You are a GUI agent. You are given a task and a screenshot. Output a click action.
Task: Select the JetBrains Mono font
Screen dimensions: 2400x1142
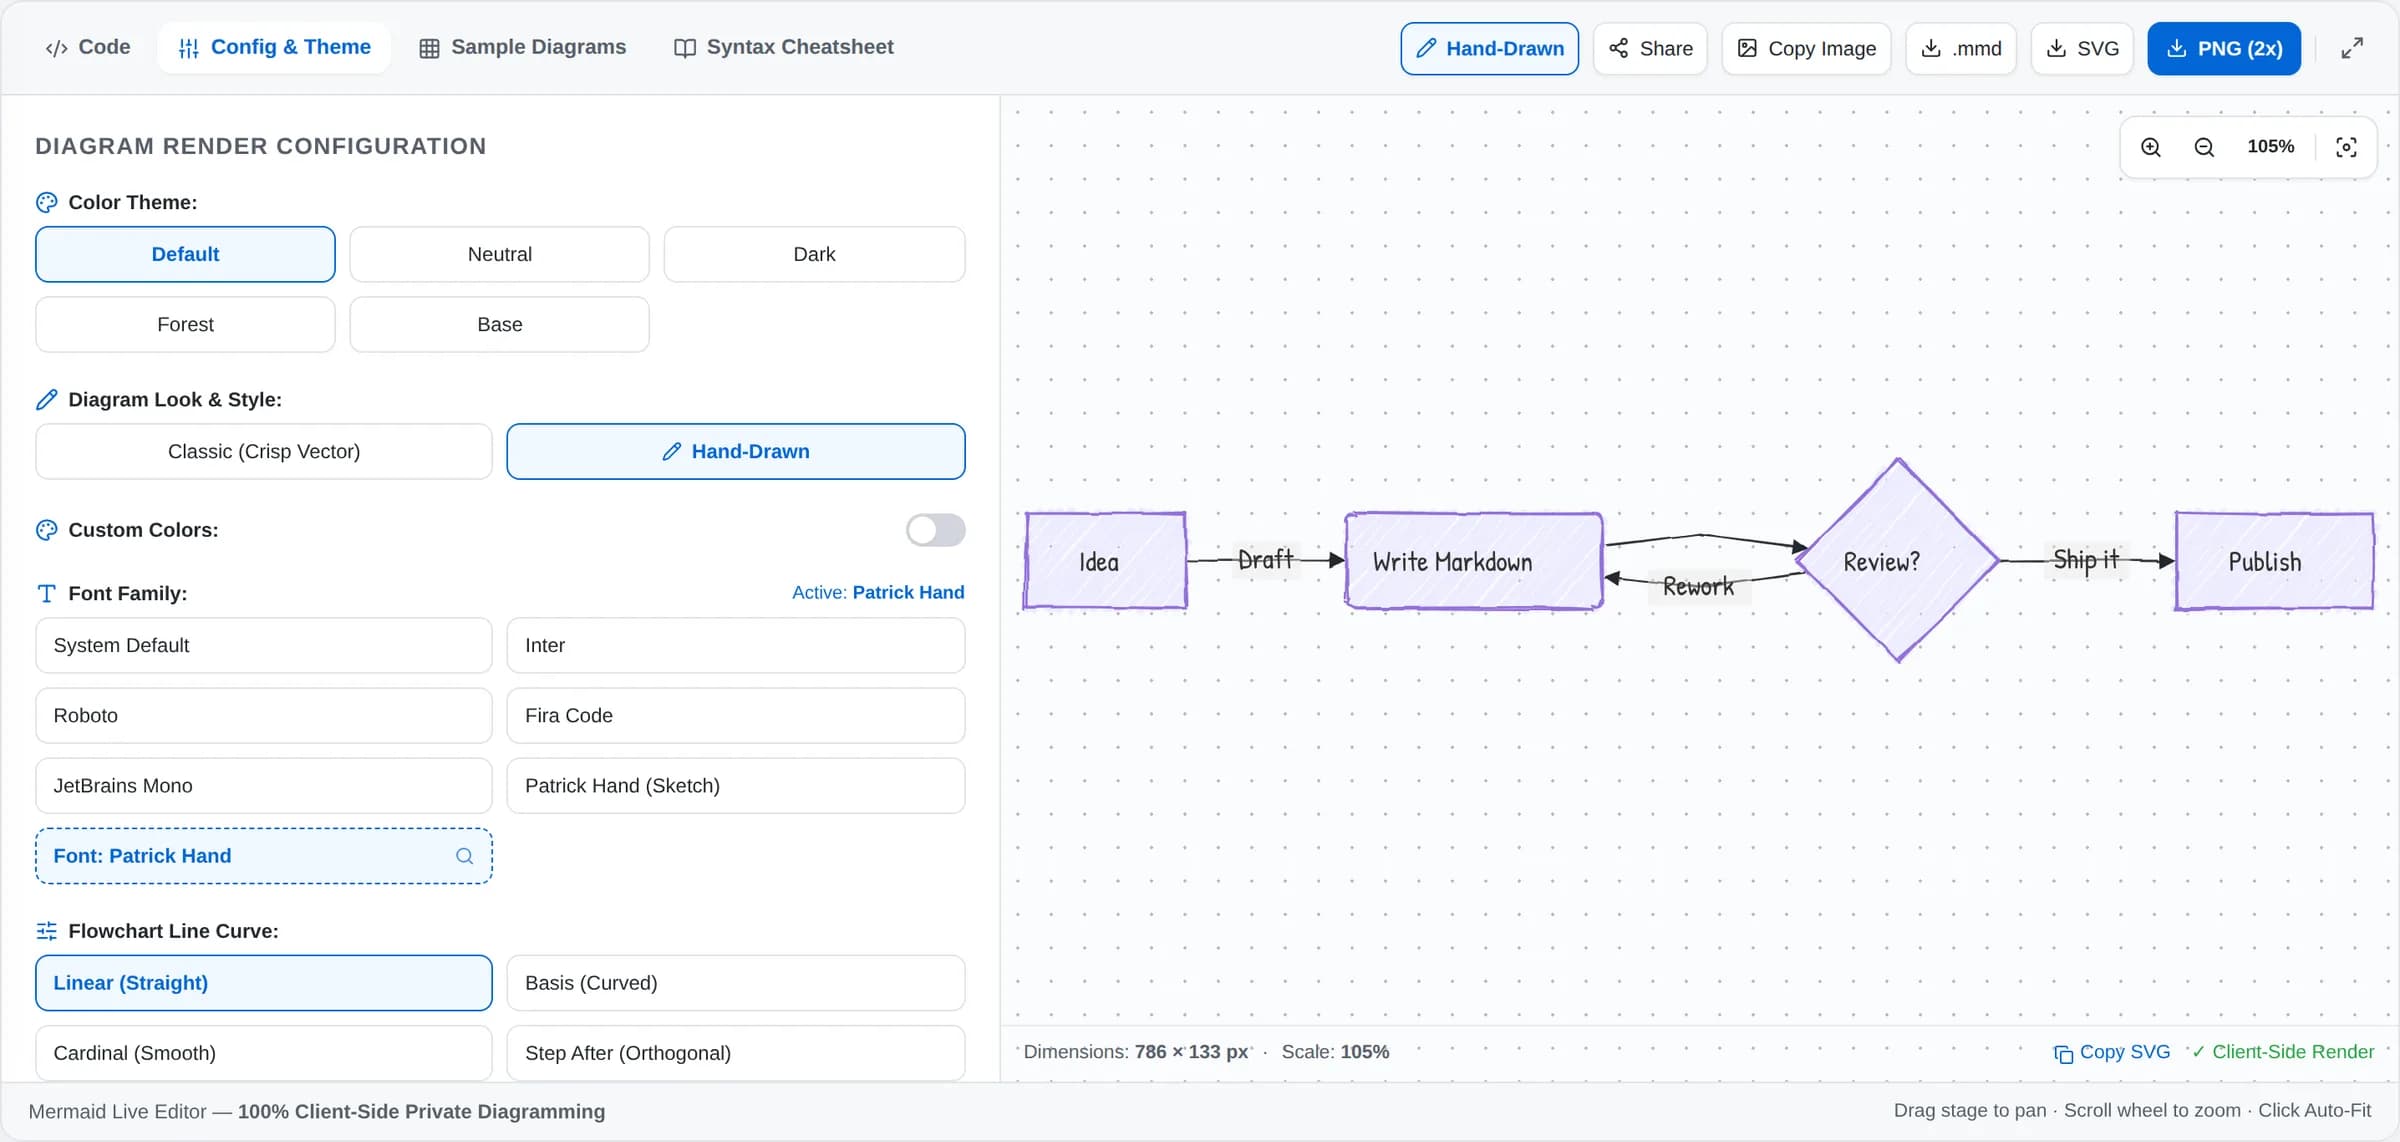[x=264, y=785]
